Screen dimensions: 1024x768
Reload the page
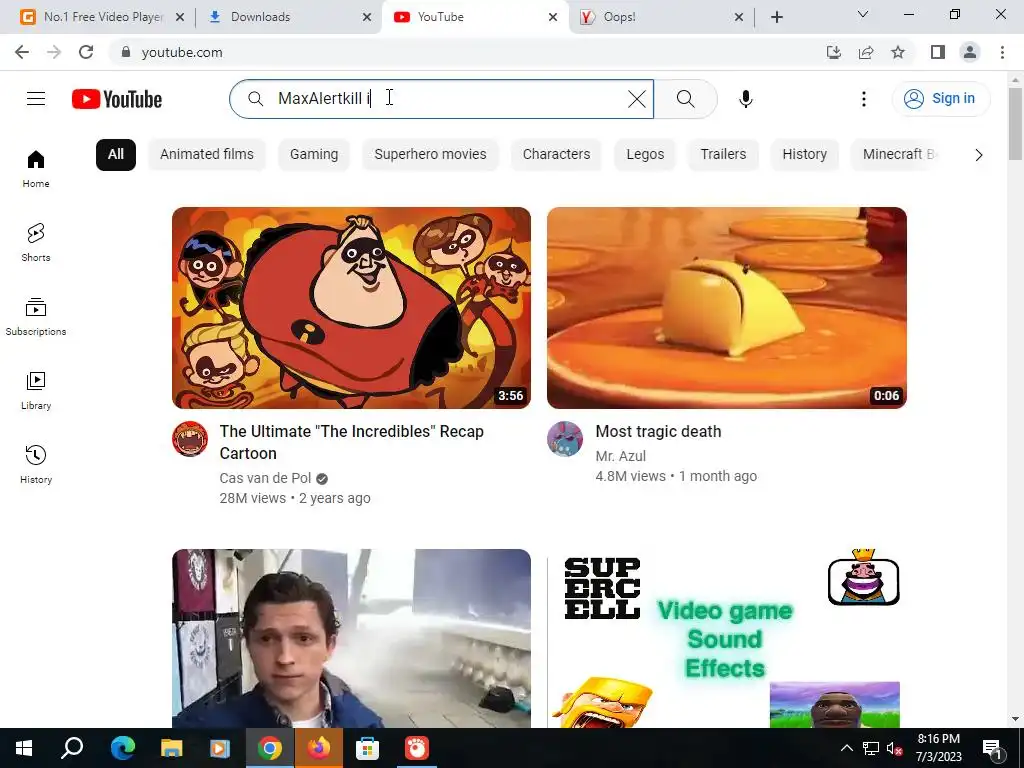point(86,52)
